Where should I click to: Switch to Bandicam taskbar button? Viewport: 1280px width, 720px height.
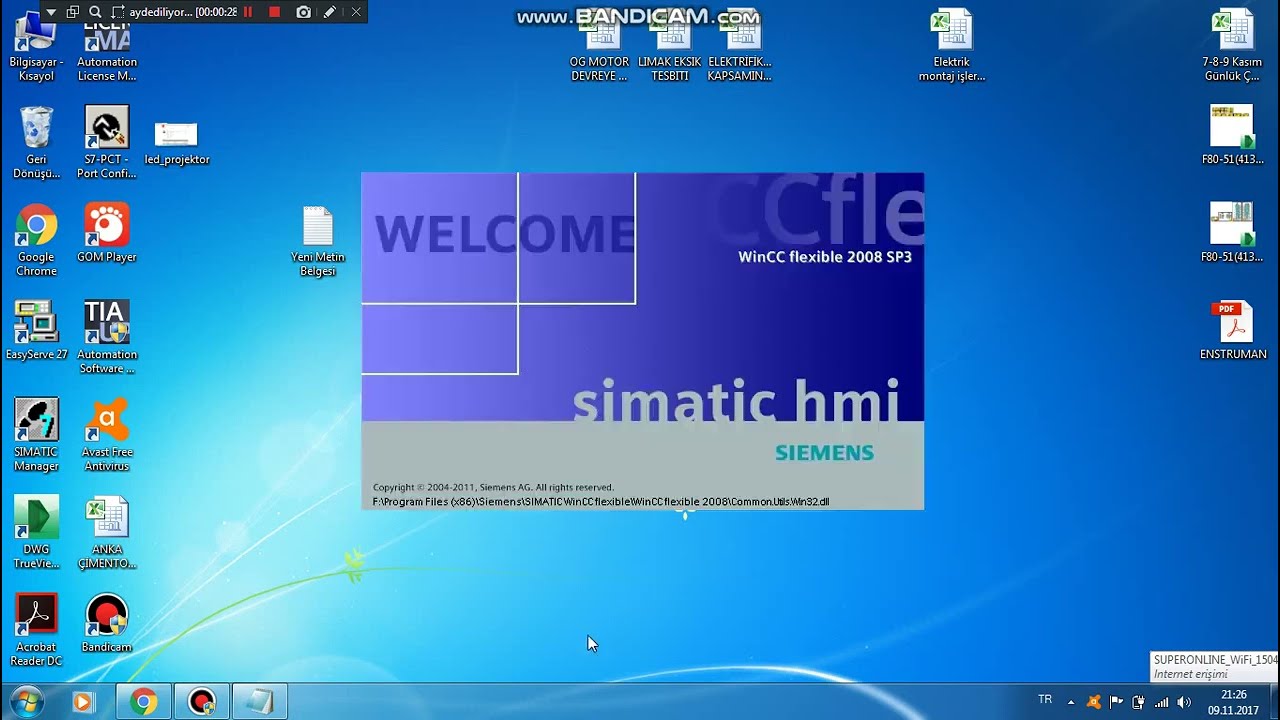[202, 702]
